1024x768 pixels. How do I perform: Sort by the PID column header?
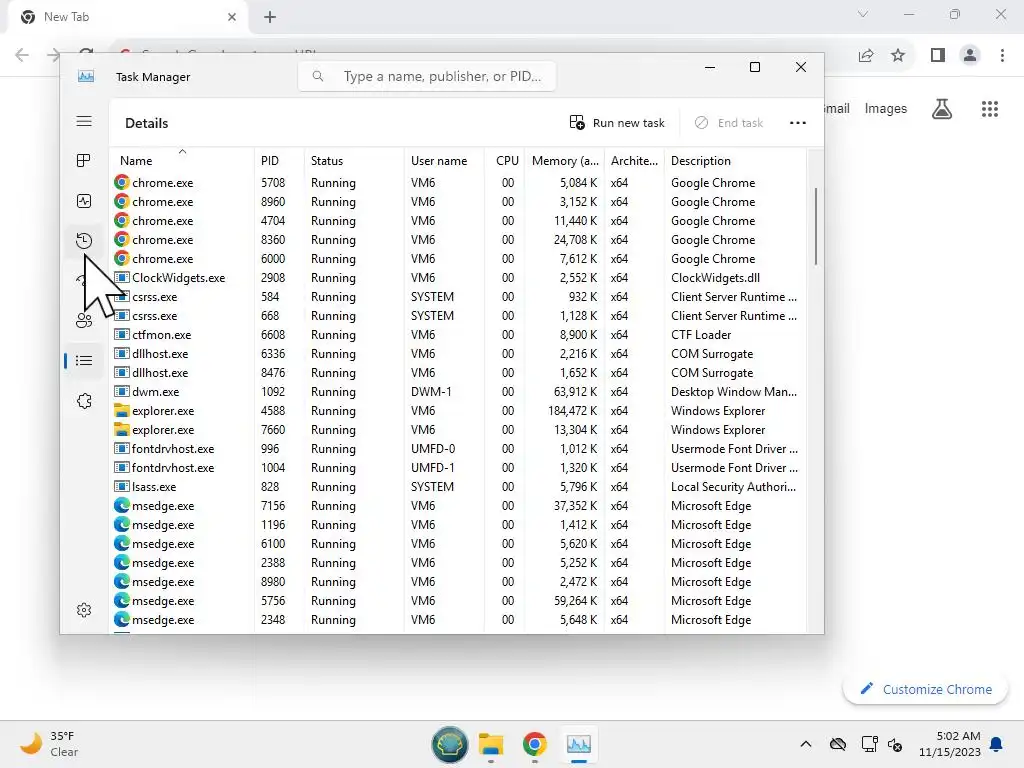click(279, 161)
